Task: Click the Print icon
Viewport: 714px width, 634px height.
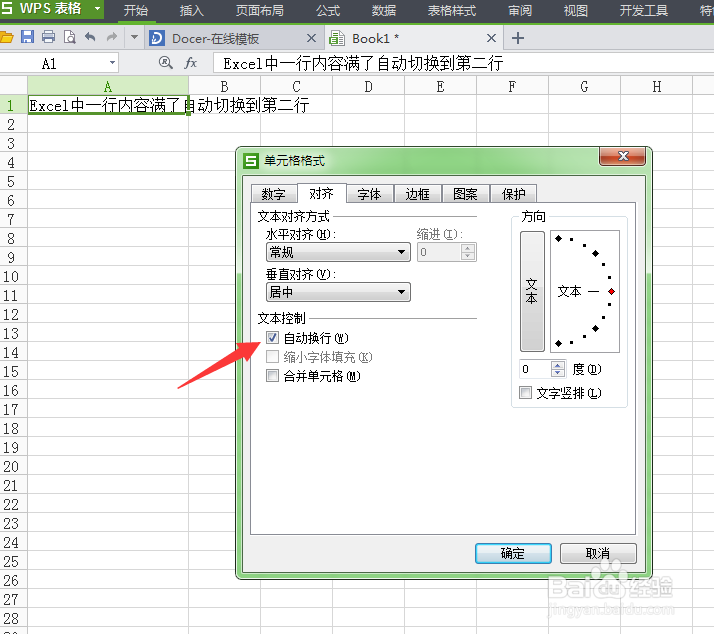Action: coord(48,37)
